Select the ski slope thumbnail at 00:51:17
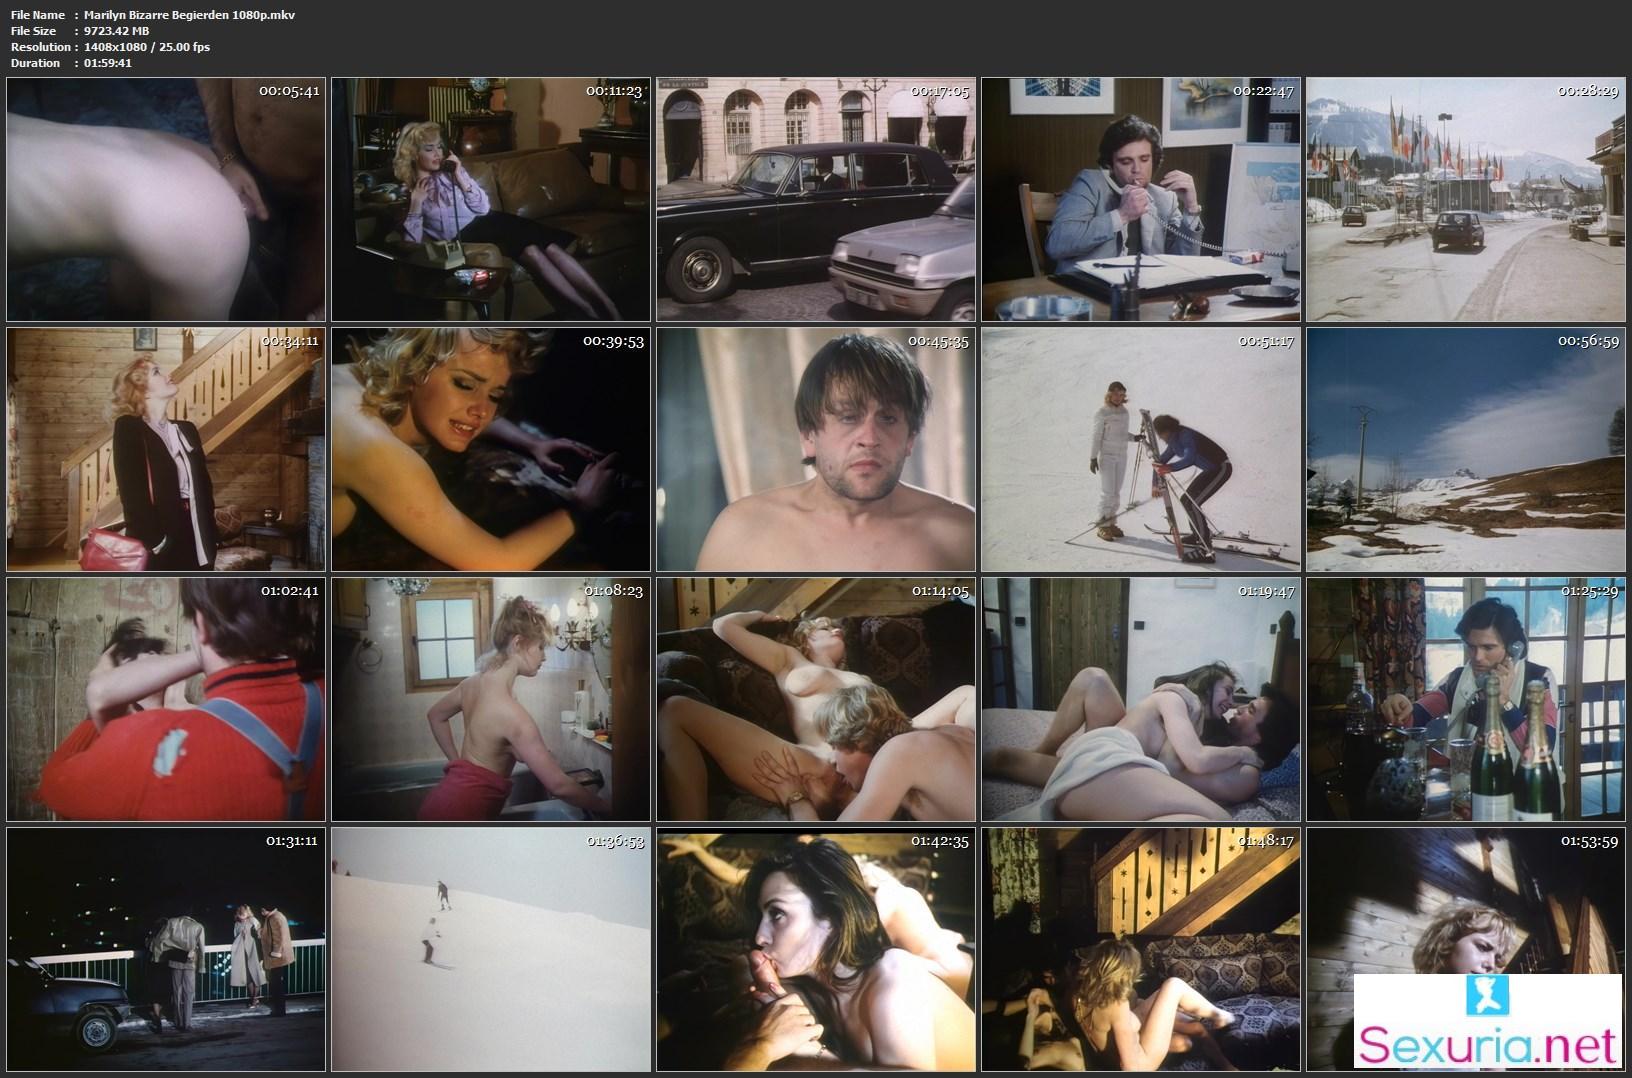 point(1141,449)
